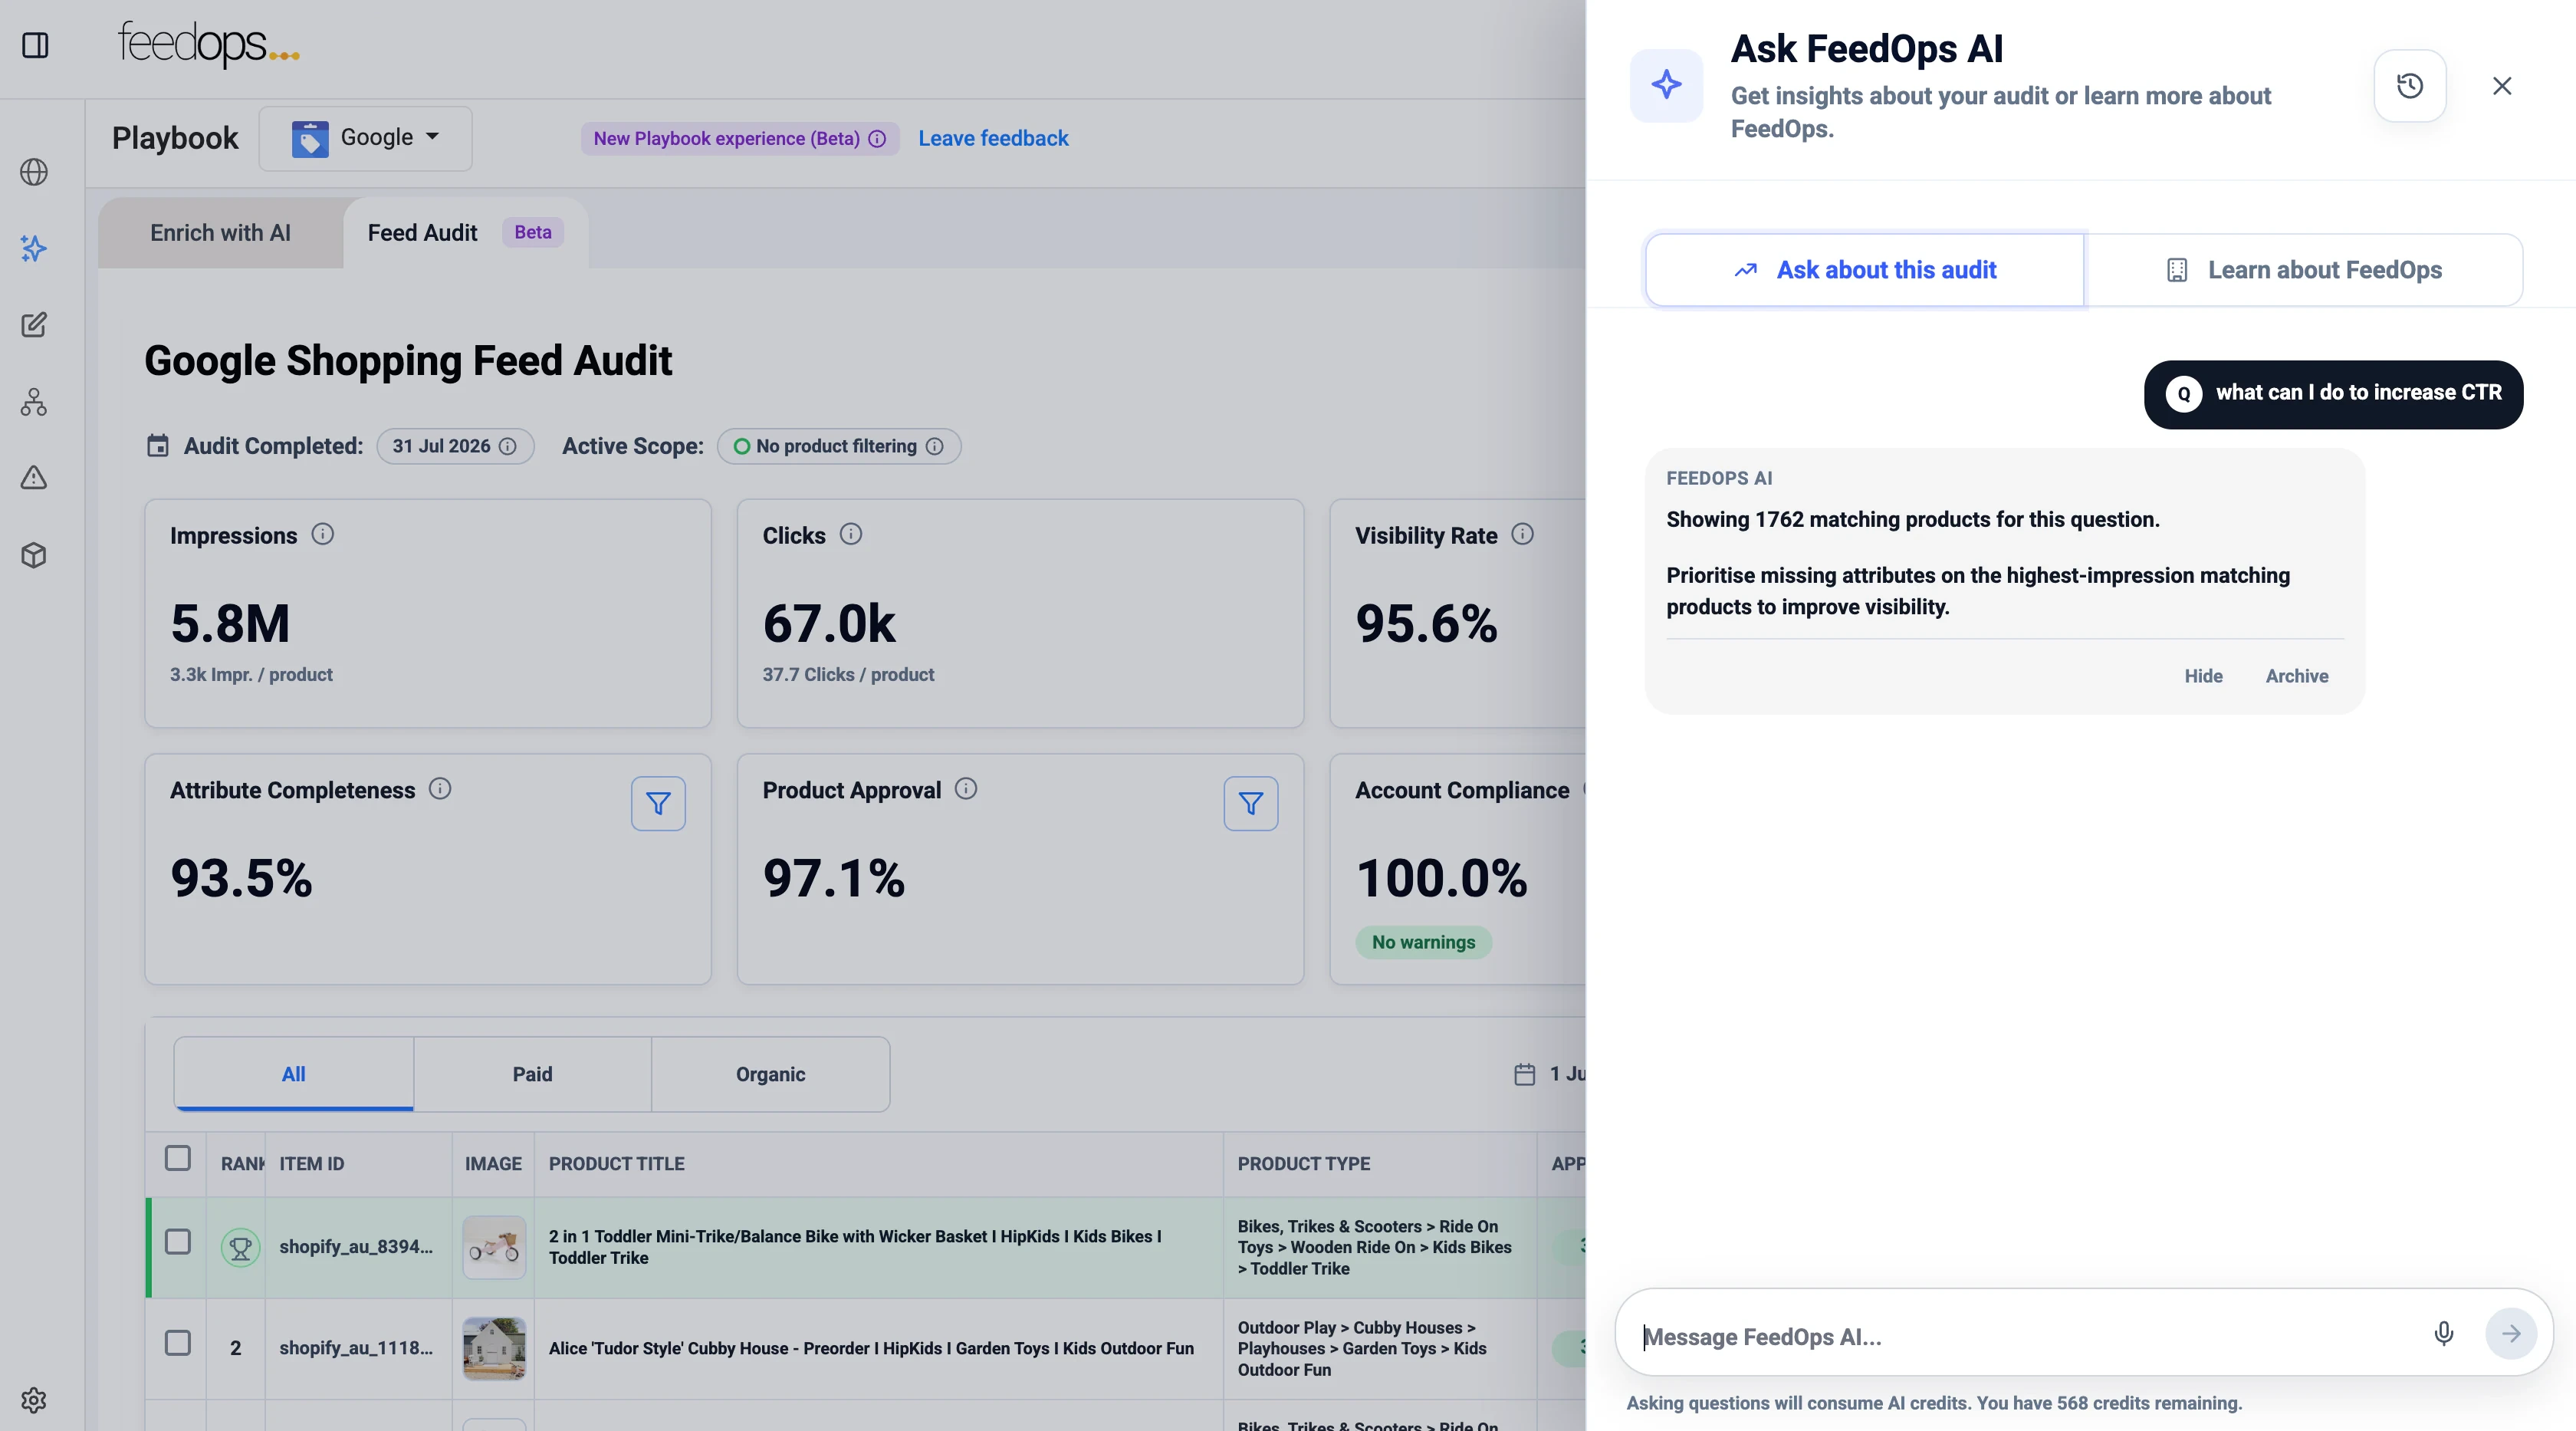Click filter icon on Attribute Completeness card

658,804
